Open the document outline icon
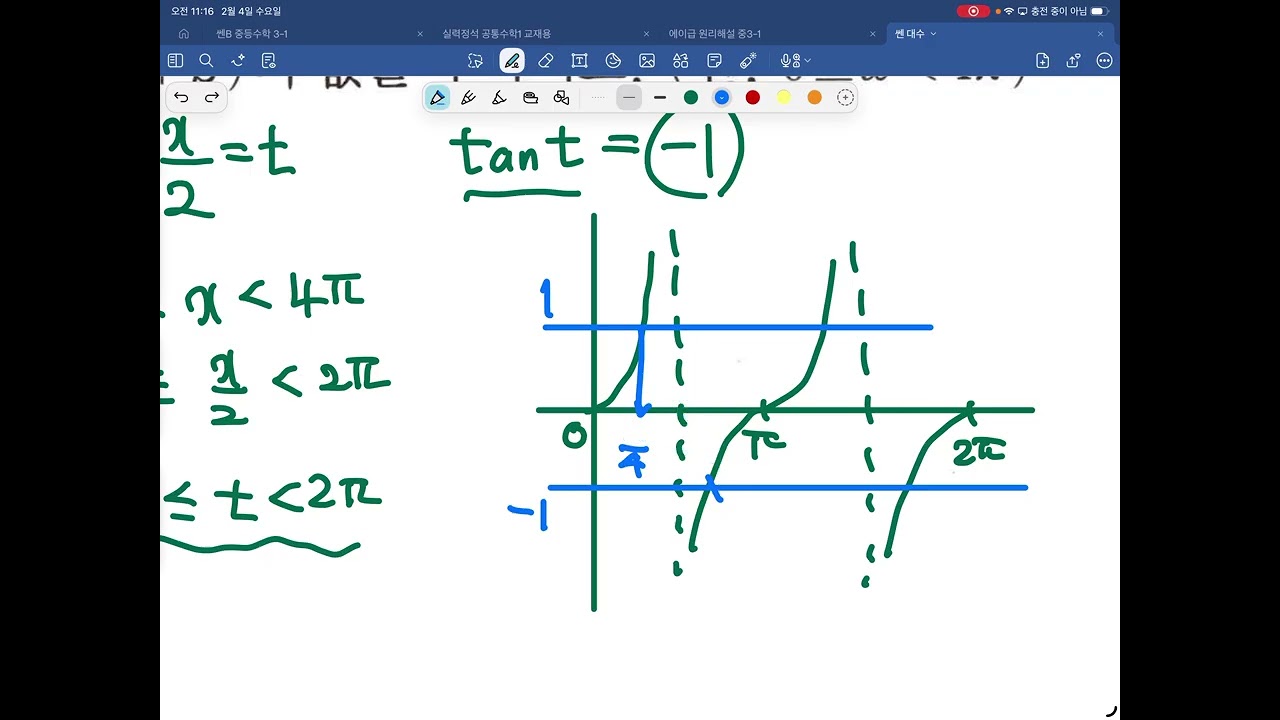The height and width of the screenshot is (720, 1280). pos(268,60)
